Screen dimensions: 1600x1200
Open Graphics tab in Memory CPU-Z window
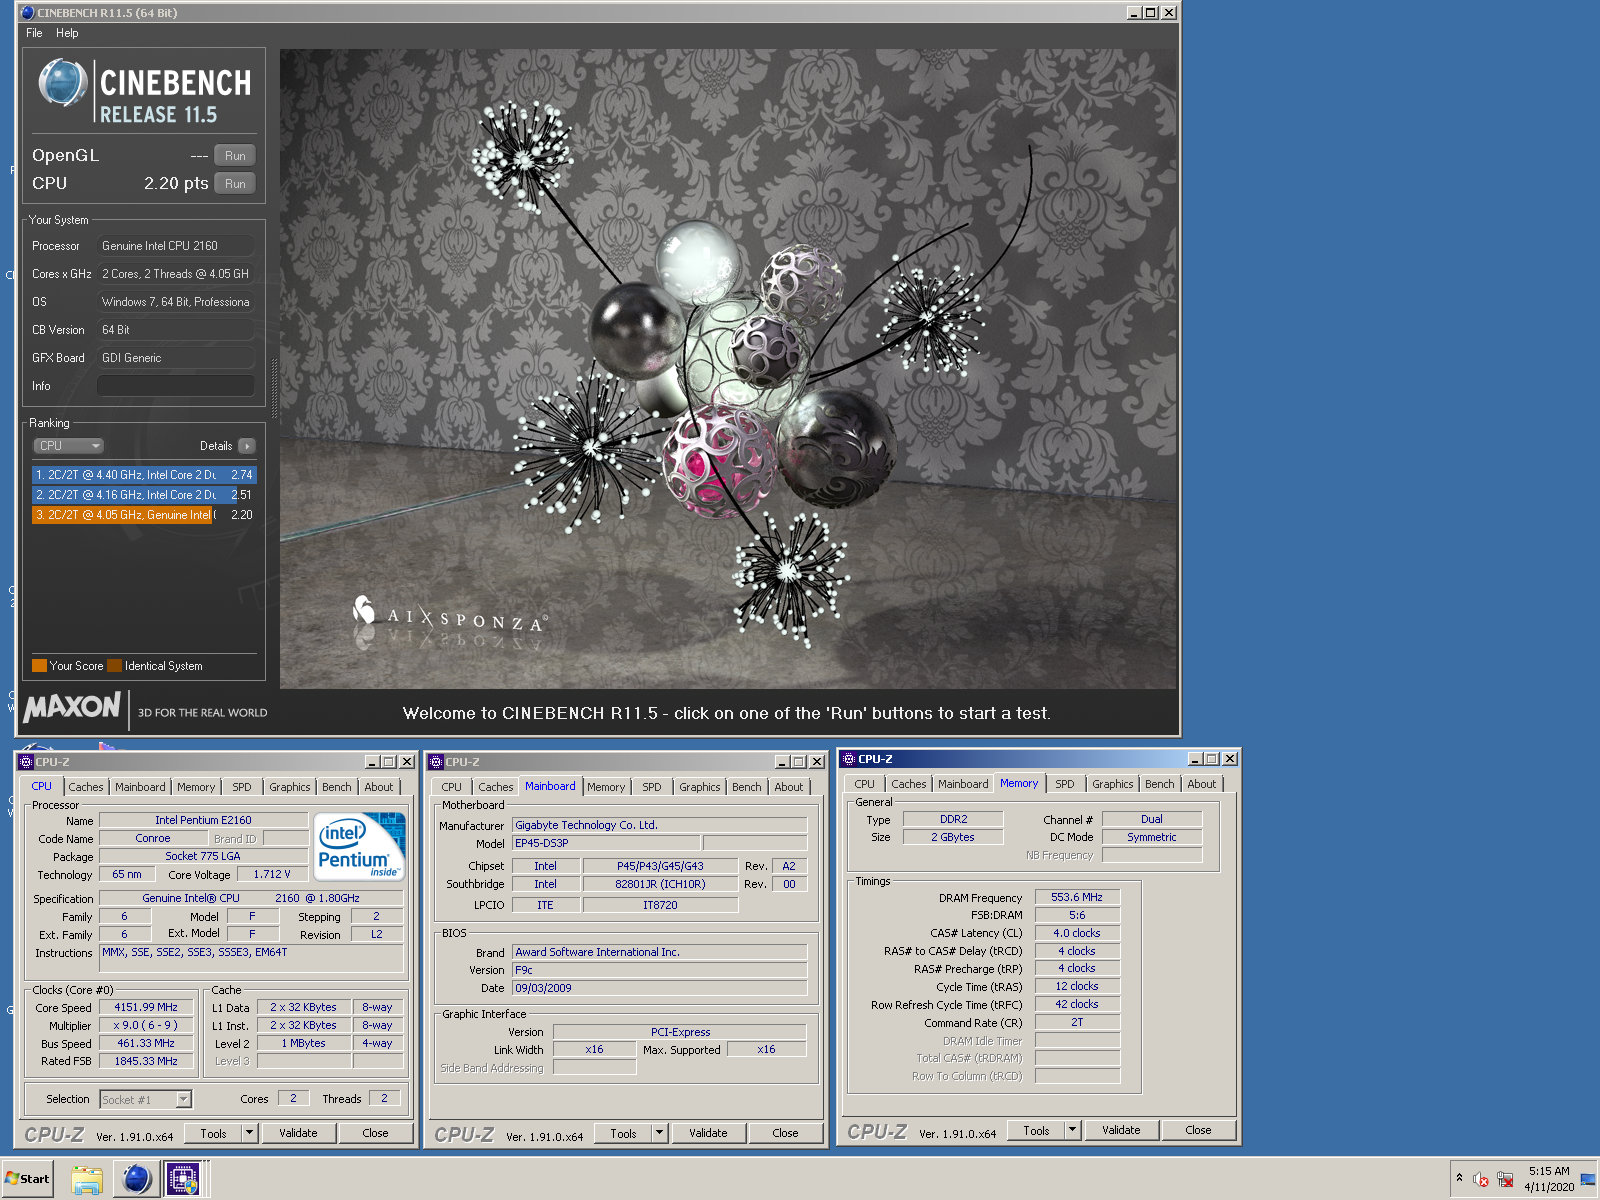[x=1113, y=784]
